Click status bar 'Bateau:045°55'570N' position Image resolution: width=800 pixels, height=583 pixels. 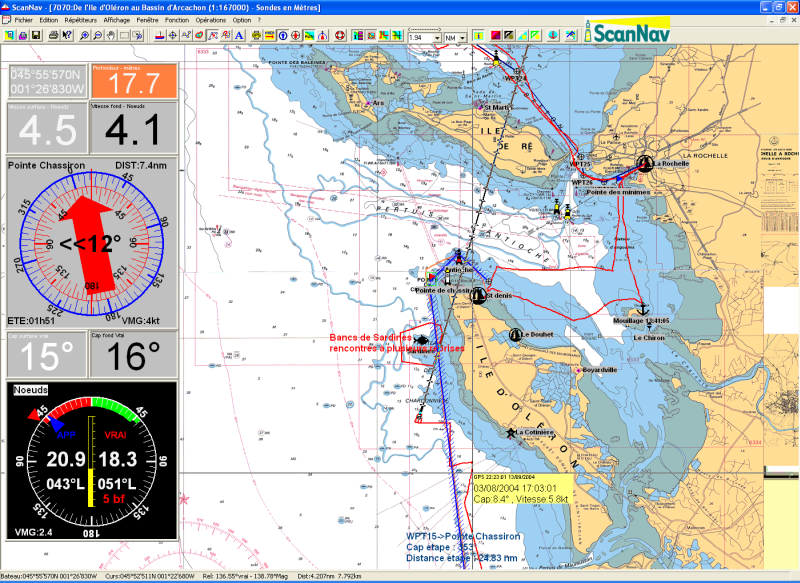coord(49,576)
